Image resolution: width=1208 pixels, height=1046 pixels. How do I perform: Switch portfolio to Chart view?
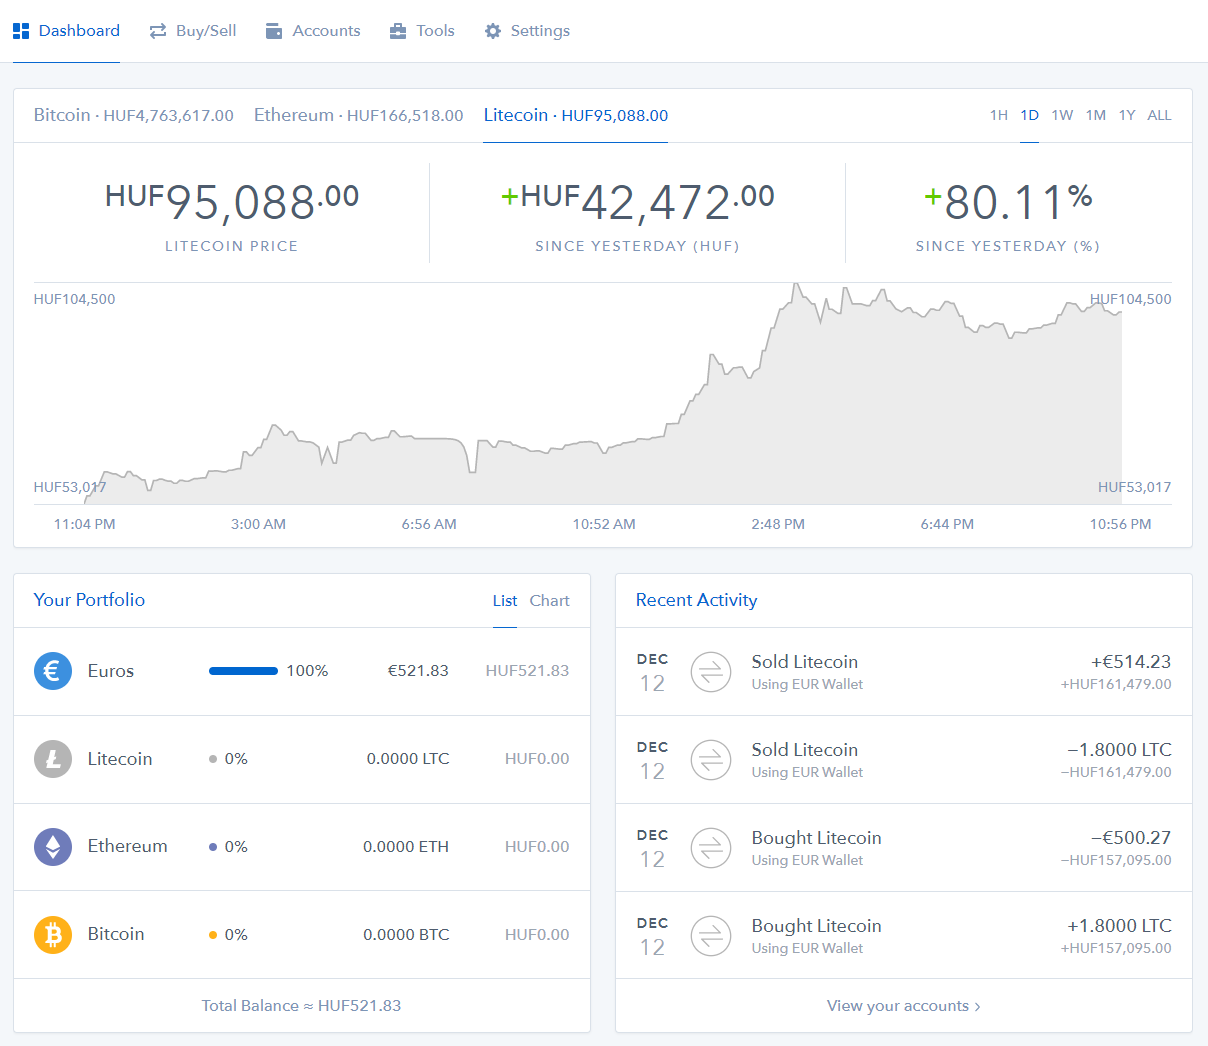click(x=550, y=601)
